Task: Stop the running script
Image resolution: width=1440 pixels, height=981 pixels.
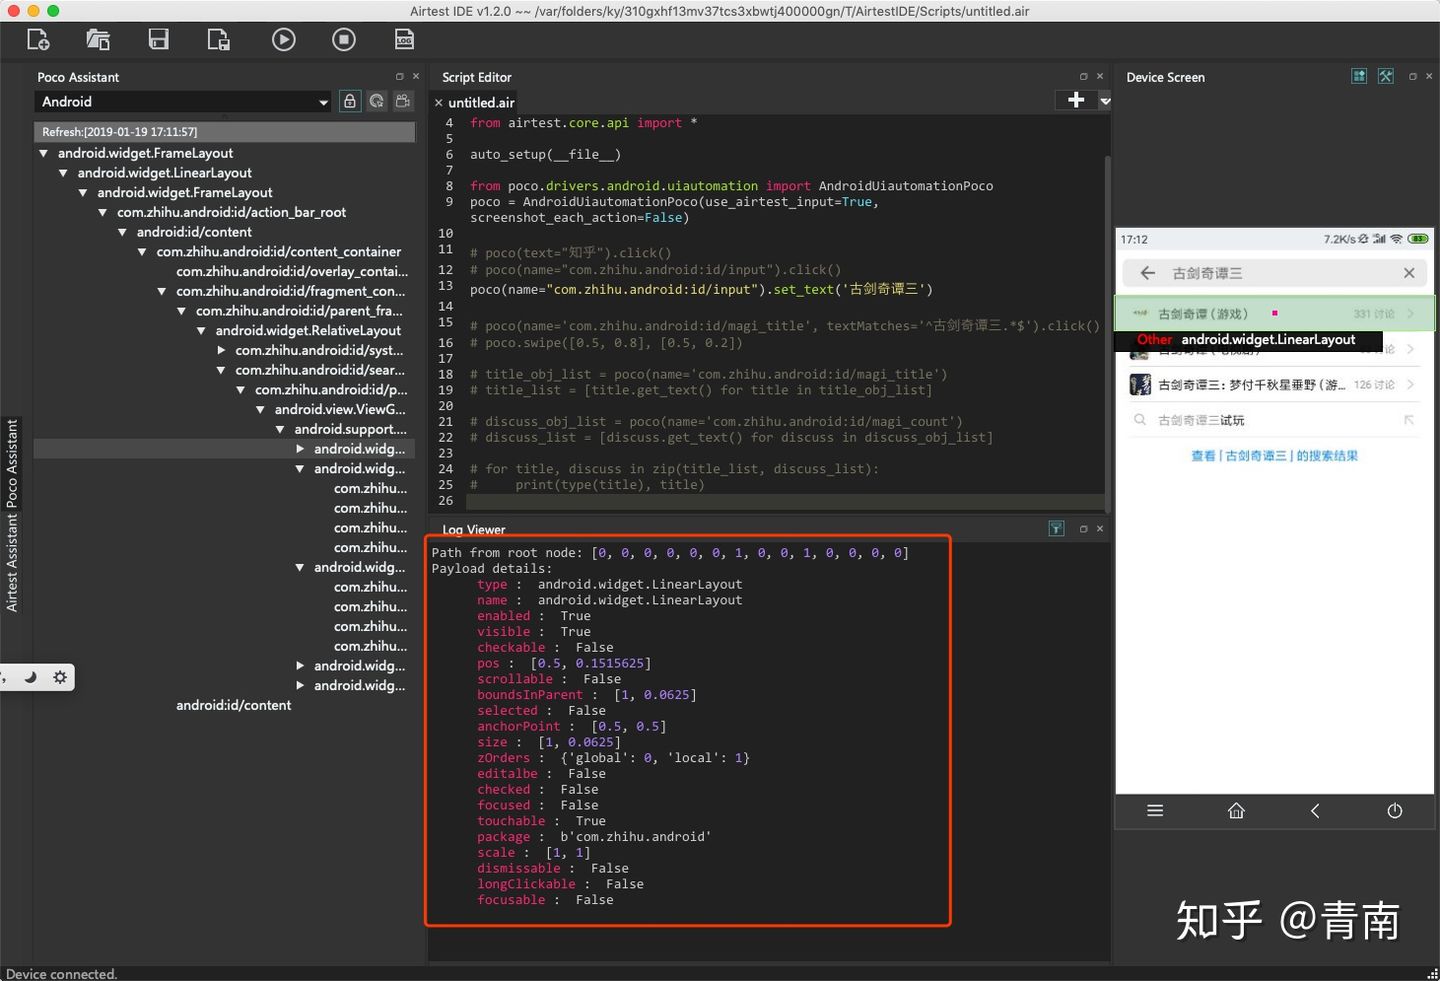Action: [344, 40]
